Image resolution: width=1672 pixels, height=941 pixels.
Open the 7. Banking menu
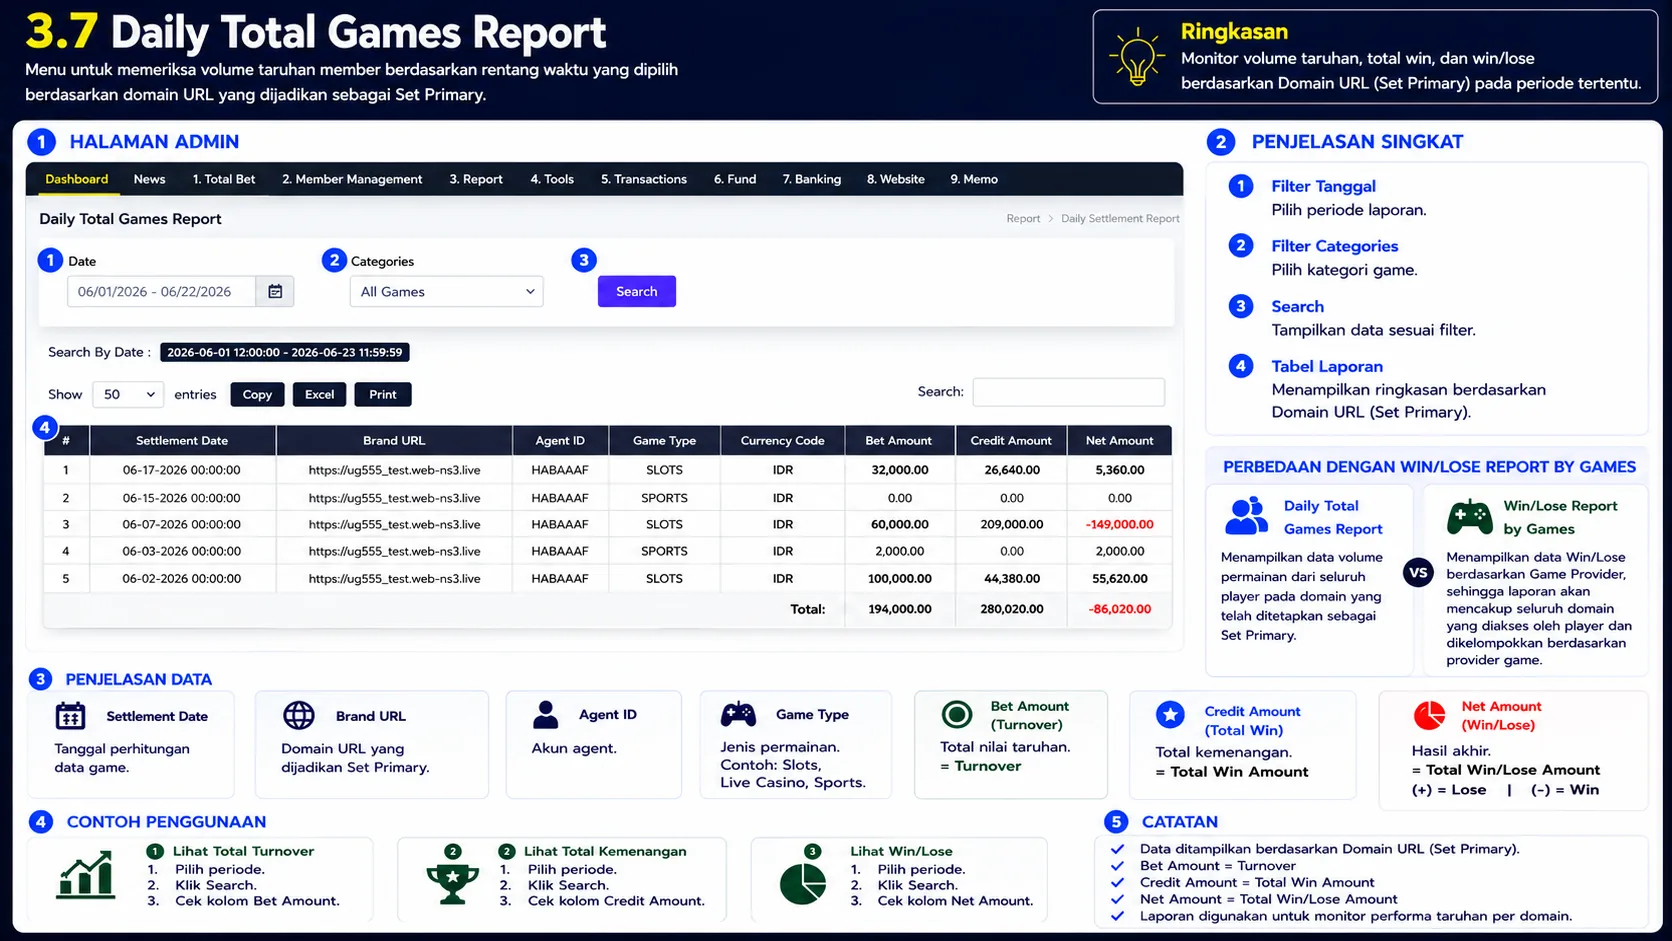click(x=812, y=179)
